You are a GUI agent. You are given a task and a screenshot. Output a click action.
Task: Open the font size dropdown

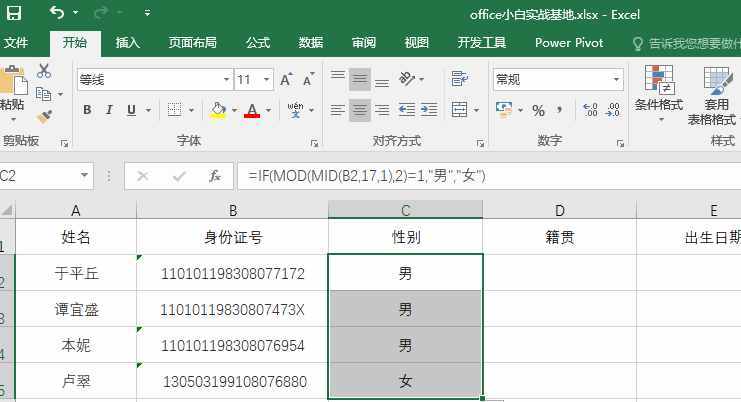[267, 80]
